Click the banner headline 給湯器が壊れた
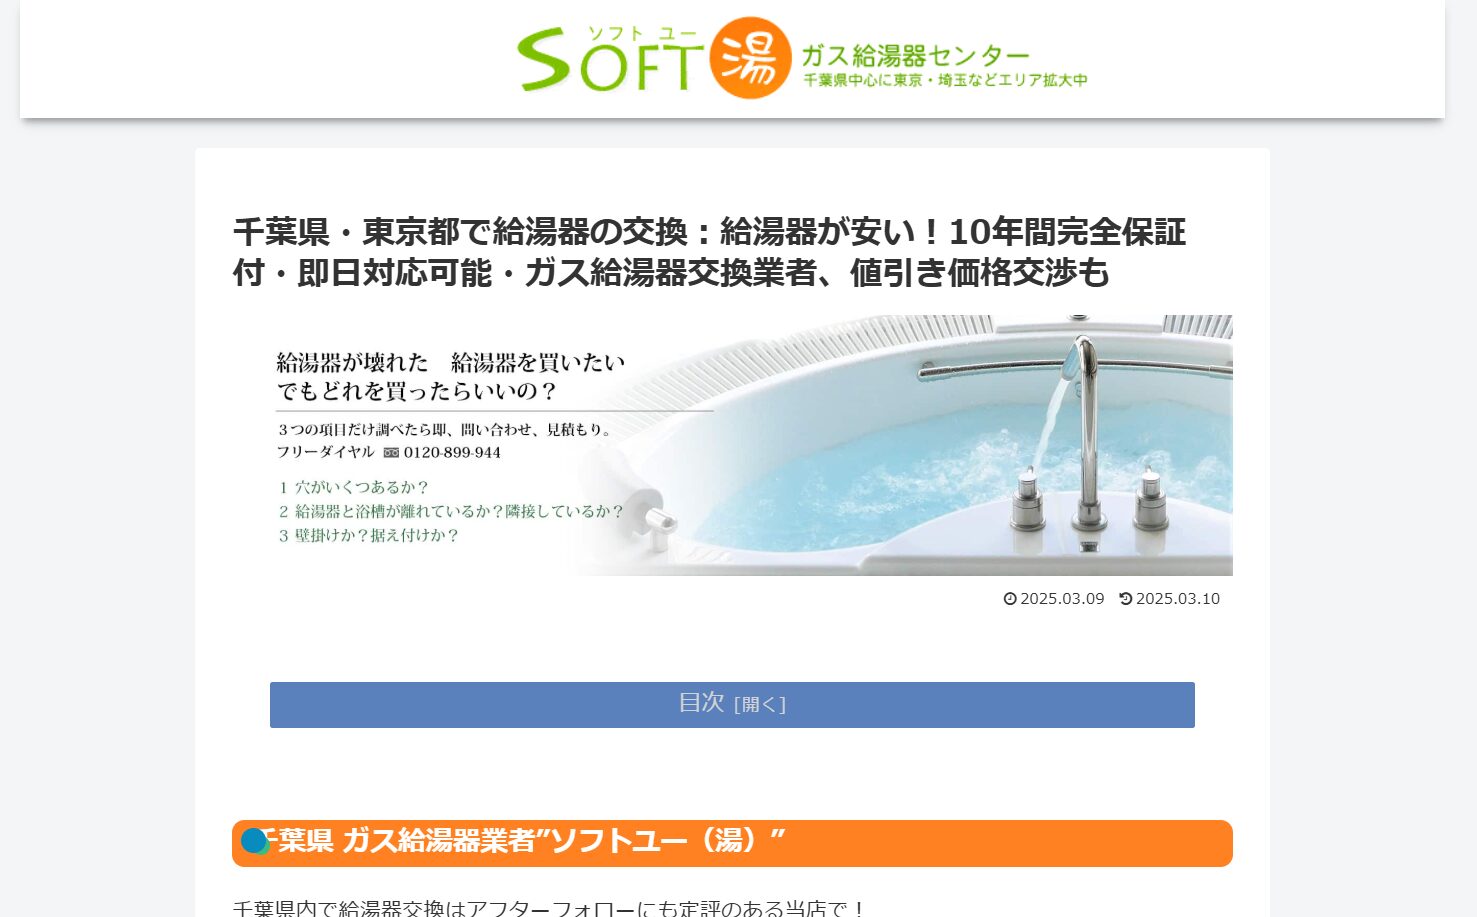 coord(352,362)
